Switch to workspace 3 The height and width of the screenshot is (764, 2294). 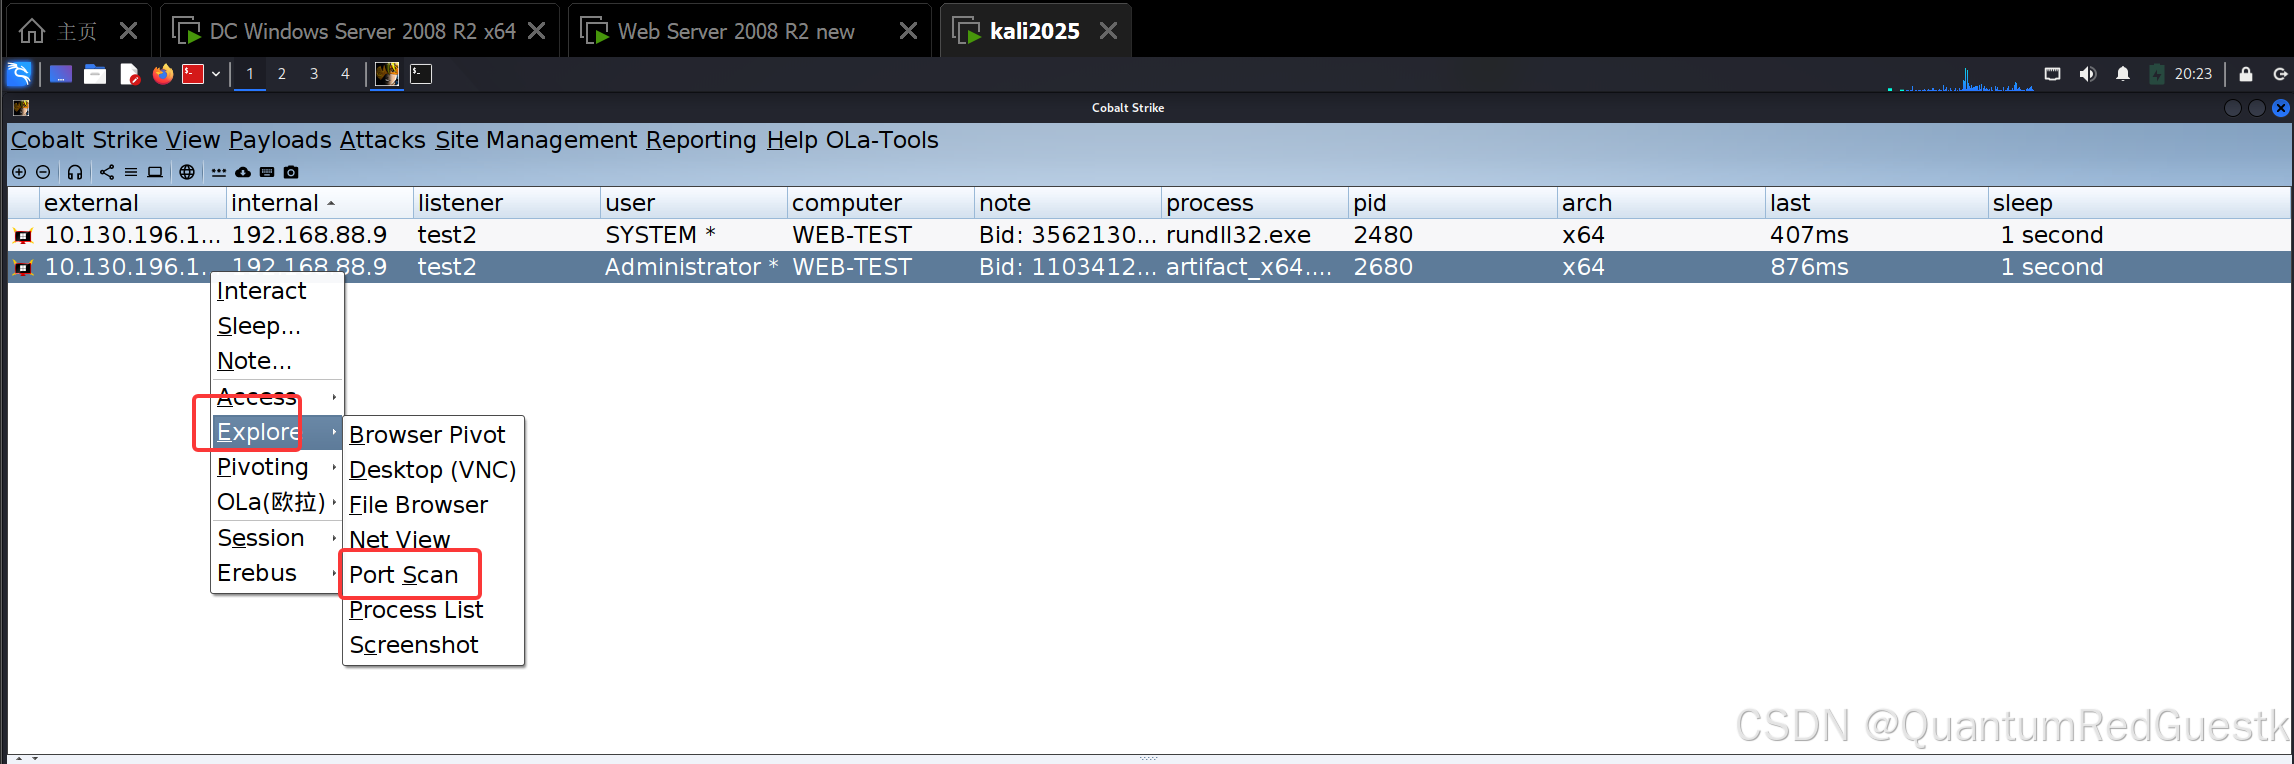point(314,74)
